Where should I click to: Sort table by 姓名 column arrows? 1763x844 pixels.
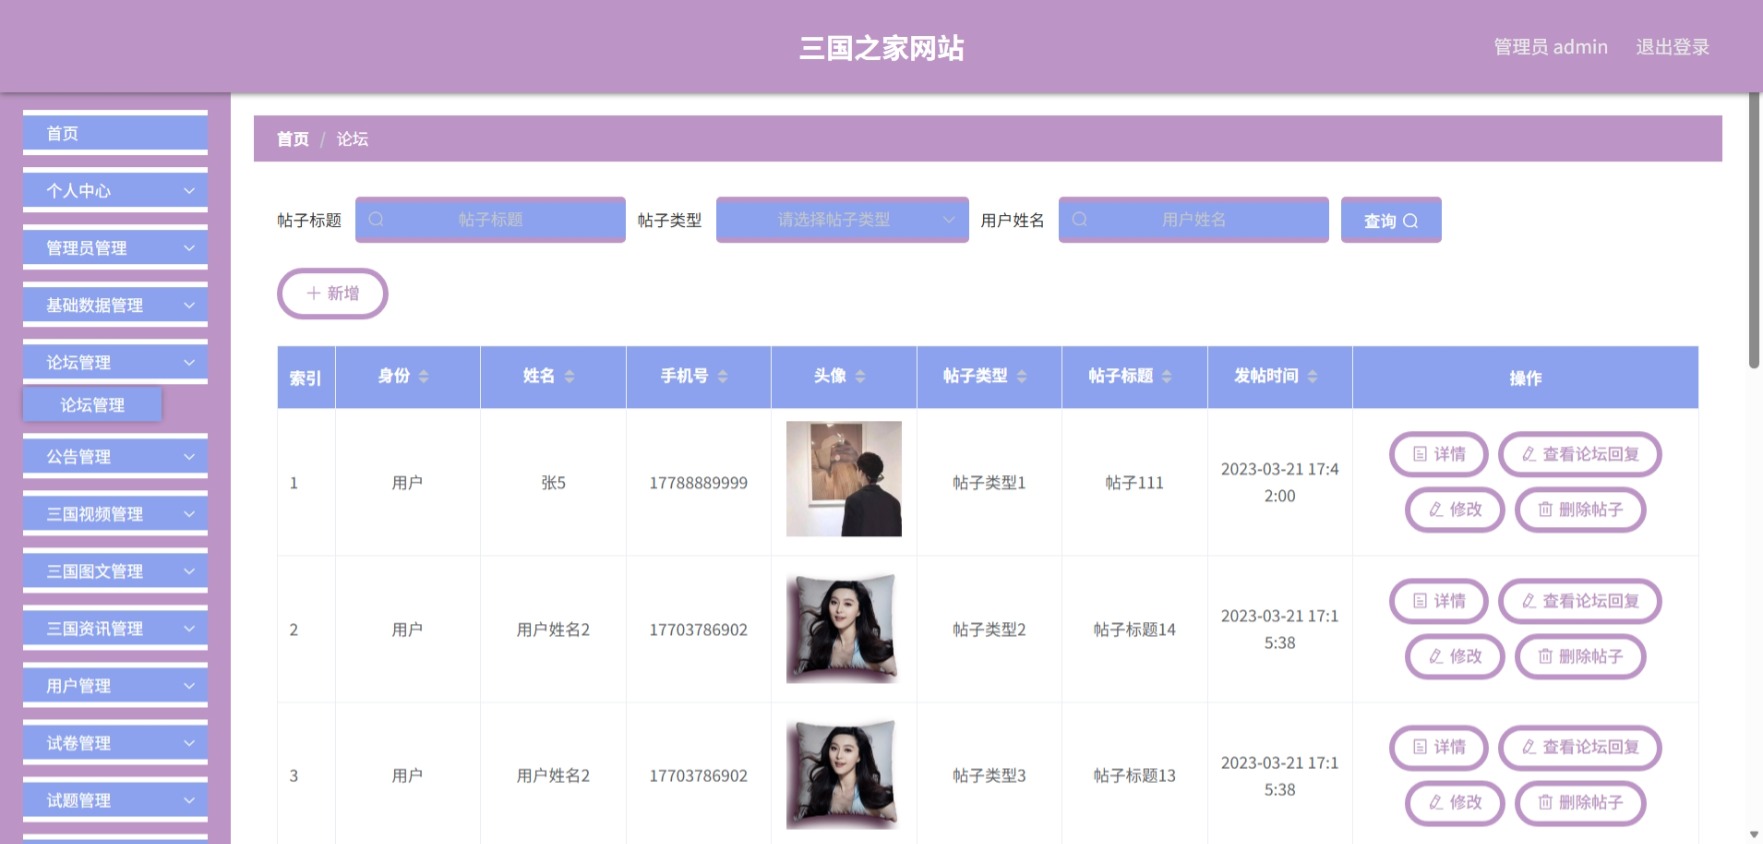pos(570,376)
